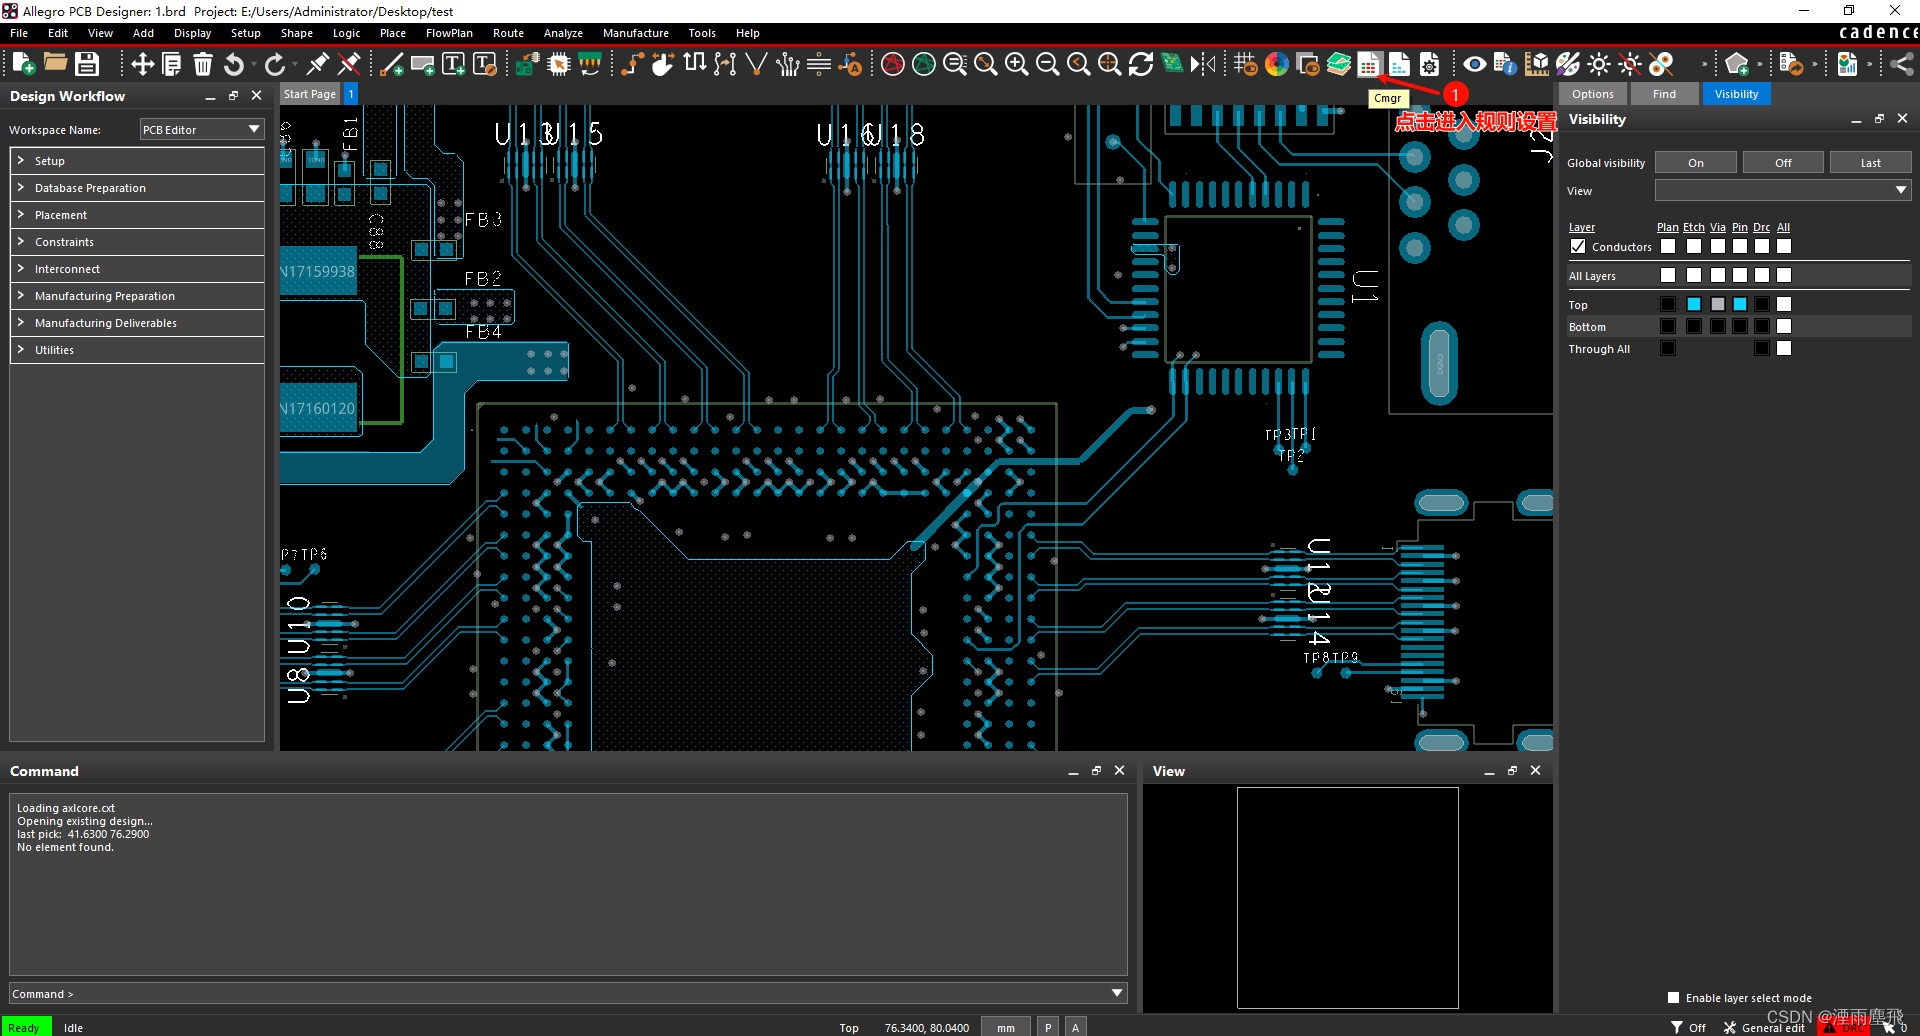Toggle the Conductors Etch visibility box
Screen dimensions: 1920x1036
pos(1694,246)
